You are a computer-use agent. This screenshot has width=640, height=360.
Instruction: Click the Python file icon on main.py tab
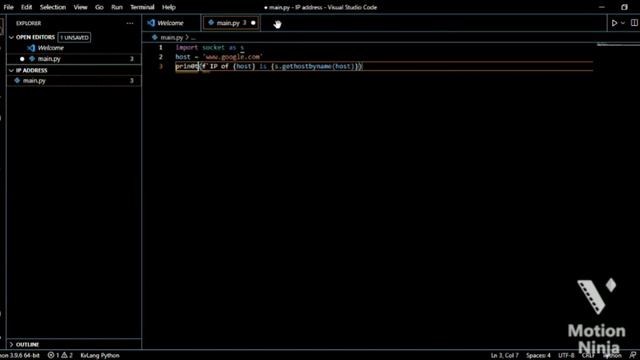pyautogui.click(x=211, y=23)
